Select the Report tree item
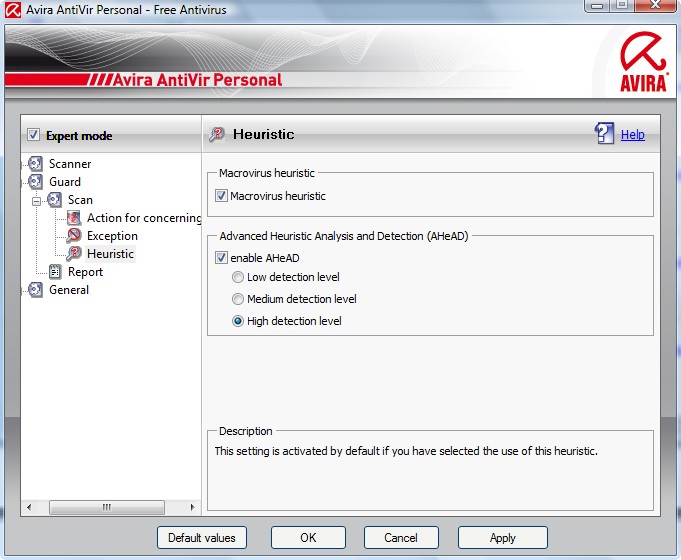This screenshot has height=560, width=681. [85, 272]
